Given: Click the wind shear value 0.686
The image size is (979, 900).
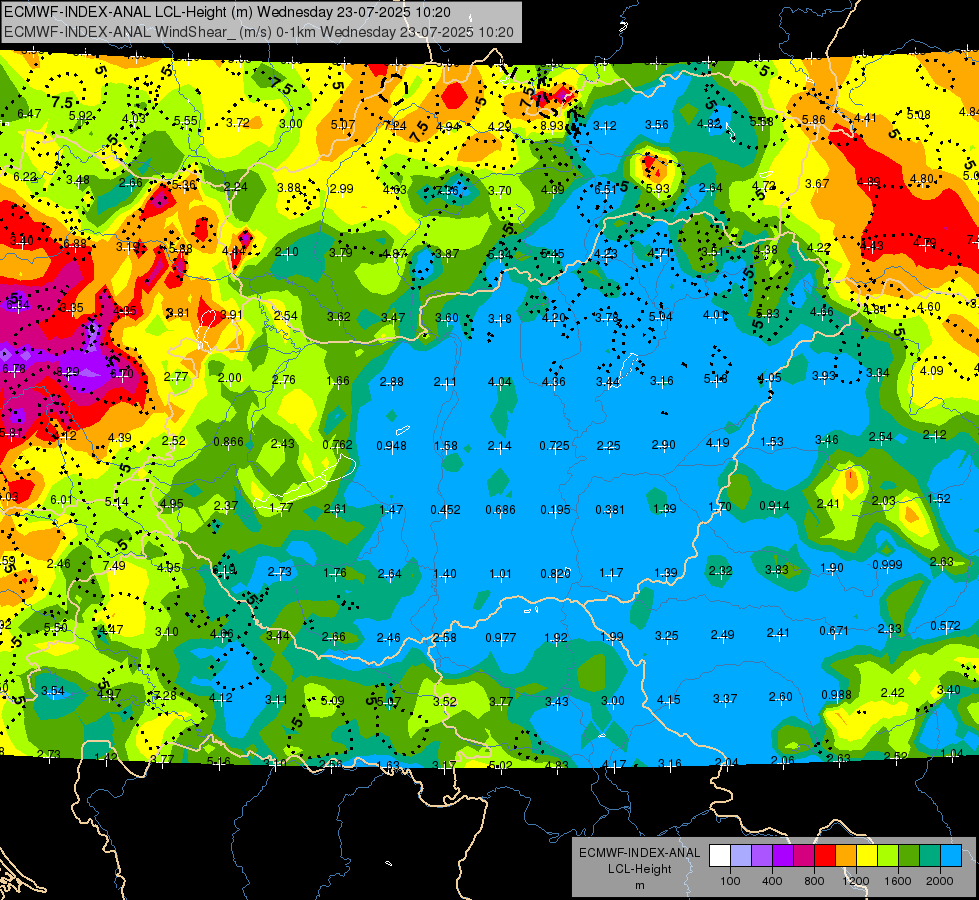Looking at the screenshot, I should pos(500,510).
